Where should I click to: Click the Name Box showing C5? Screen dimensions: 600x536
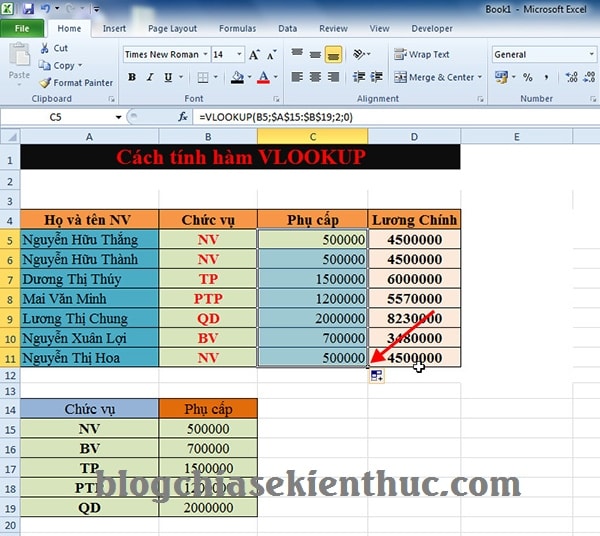coord(56,117)
